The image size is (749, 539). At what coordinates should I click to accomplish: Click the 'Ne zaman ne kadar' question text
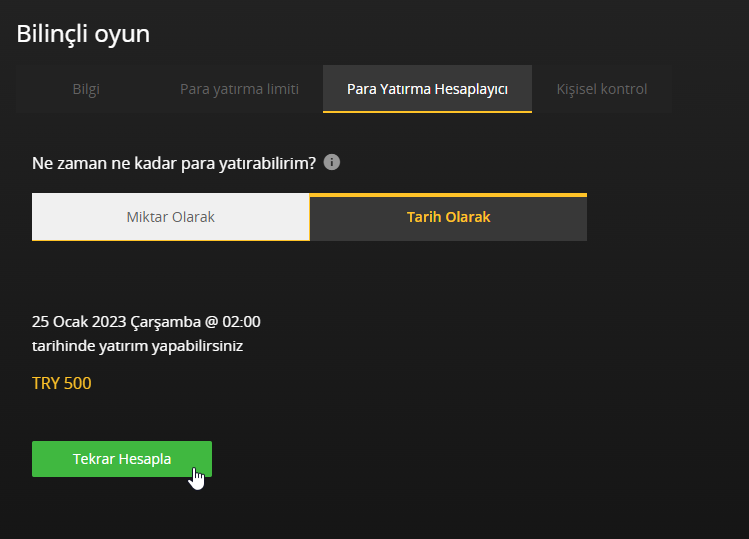pos(174,162)
